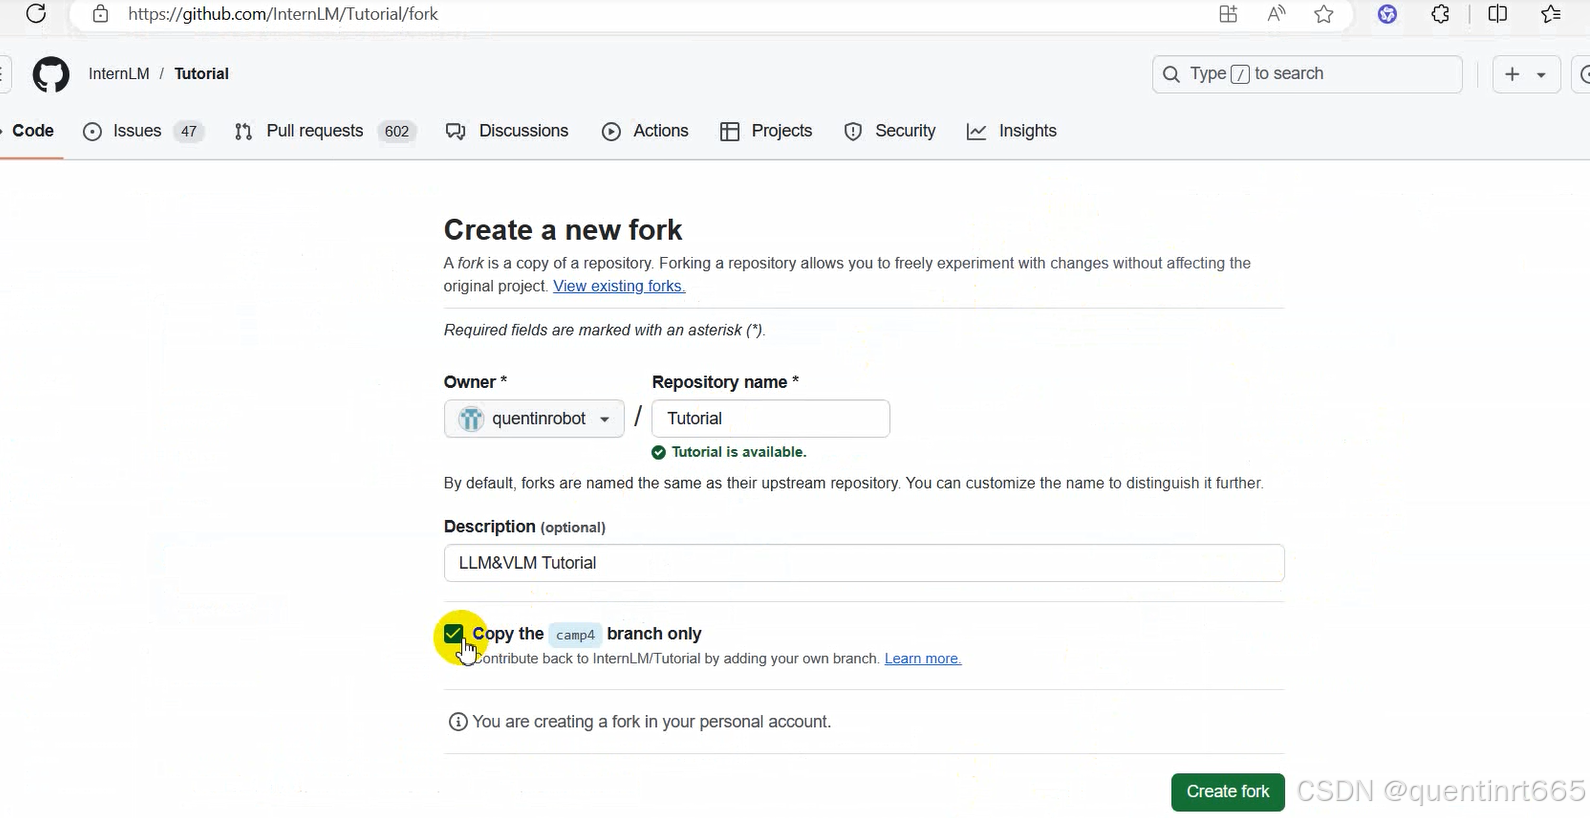The width and height of the screenshot is (1590, 818).
Task: Expand the create new dropdown arrow
Action: [1541, 75]
